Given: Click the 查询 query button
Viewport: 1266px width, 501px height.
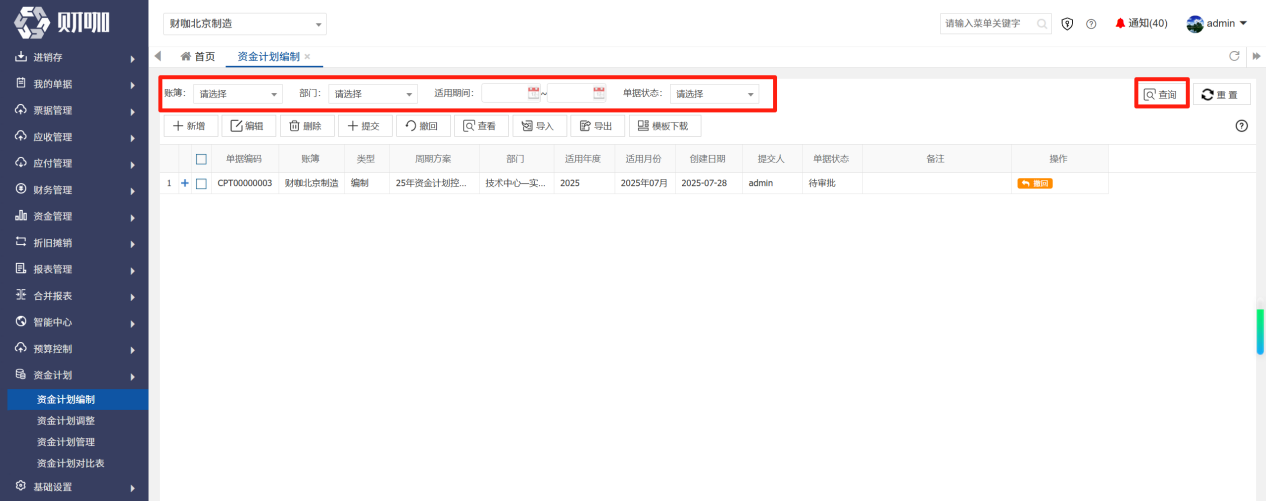Looking at the screenshot, I should tap(1161, 94).
